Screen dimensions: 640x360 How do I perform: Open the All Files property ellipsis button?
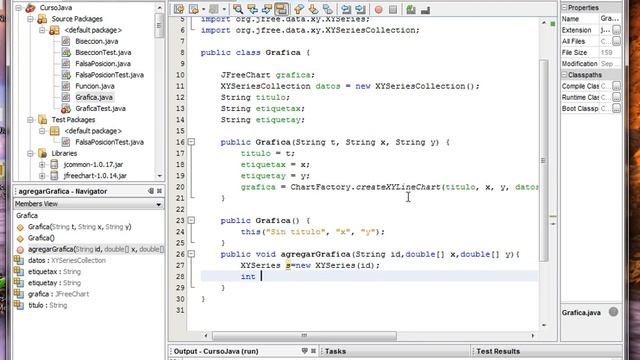tap(616, 41)
